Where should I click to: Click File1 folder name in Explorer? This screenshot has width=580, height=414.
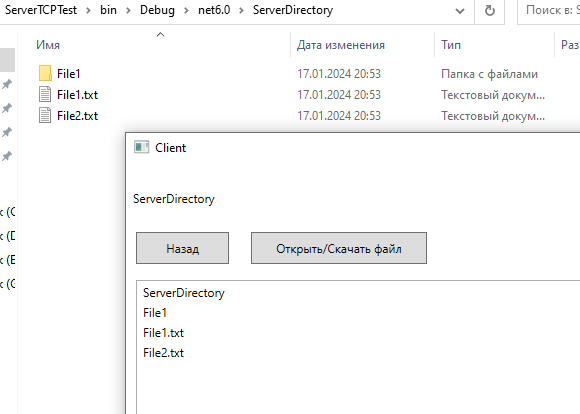coord(68,74)
